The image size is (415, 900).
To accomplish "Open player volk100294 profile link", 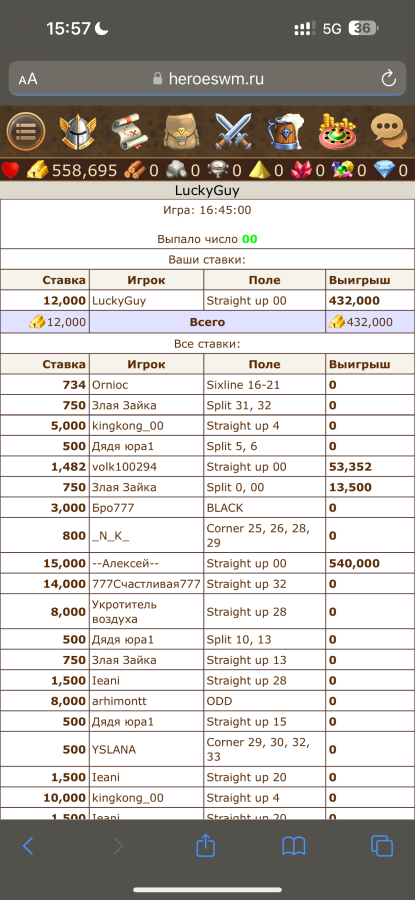I will [119, 467].
